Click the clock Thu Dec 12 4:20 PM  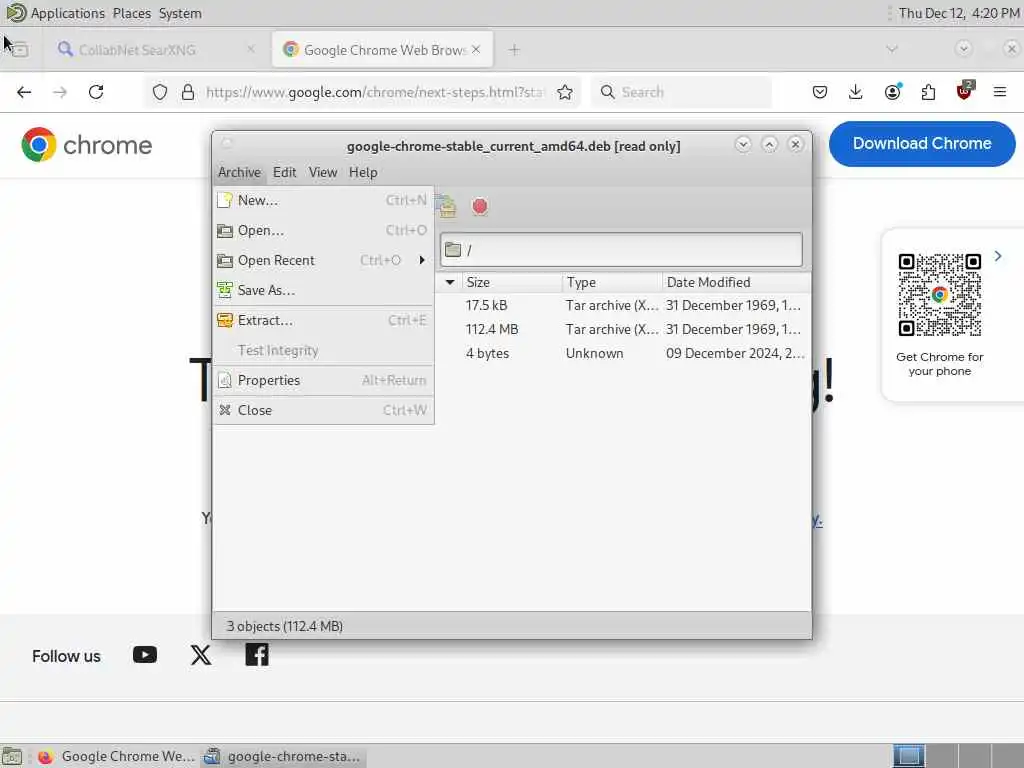(959, 13)
